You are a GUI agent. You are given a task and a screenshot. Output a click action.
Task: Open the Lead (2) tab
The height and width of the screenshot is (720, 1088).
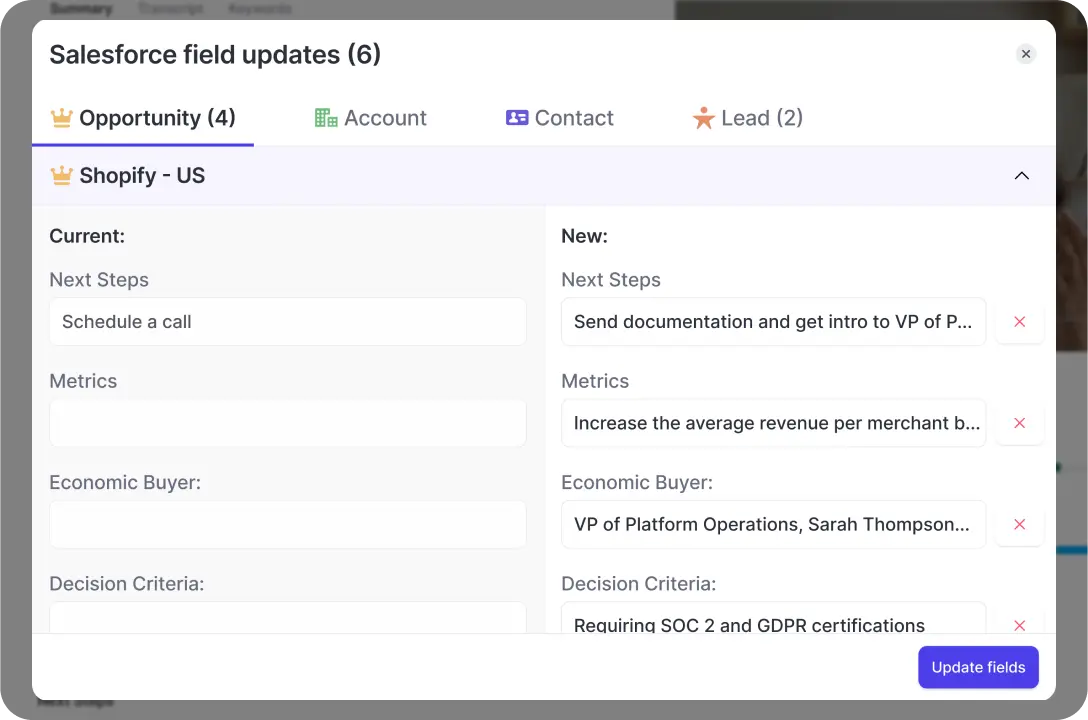click(x=747, y=118)
